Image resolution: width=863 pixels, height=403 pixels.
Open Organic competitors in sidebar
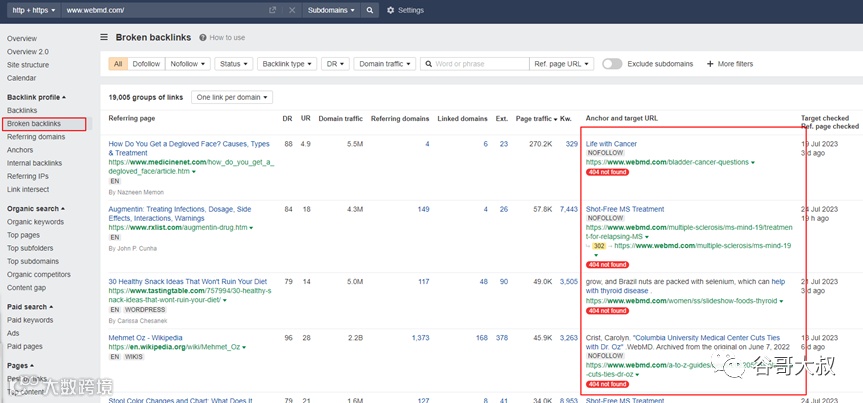[39, 274]
